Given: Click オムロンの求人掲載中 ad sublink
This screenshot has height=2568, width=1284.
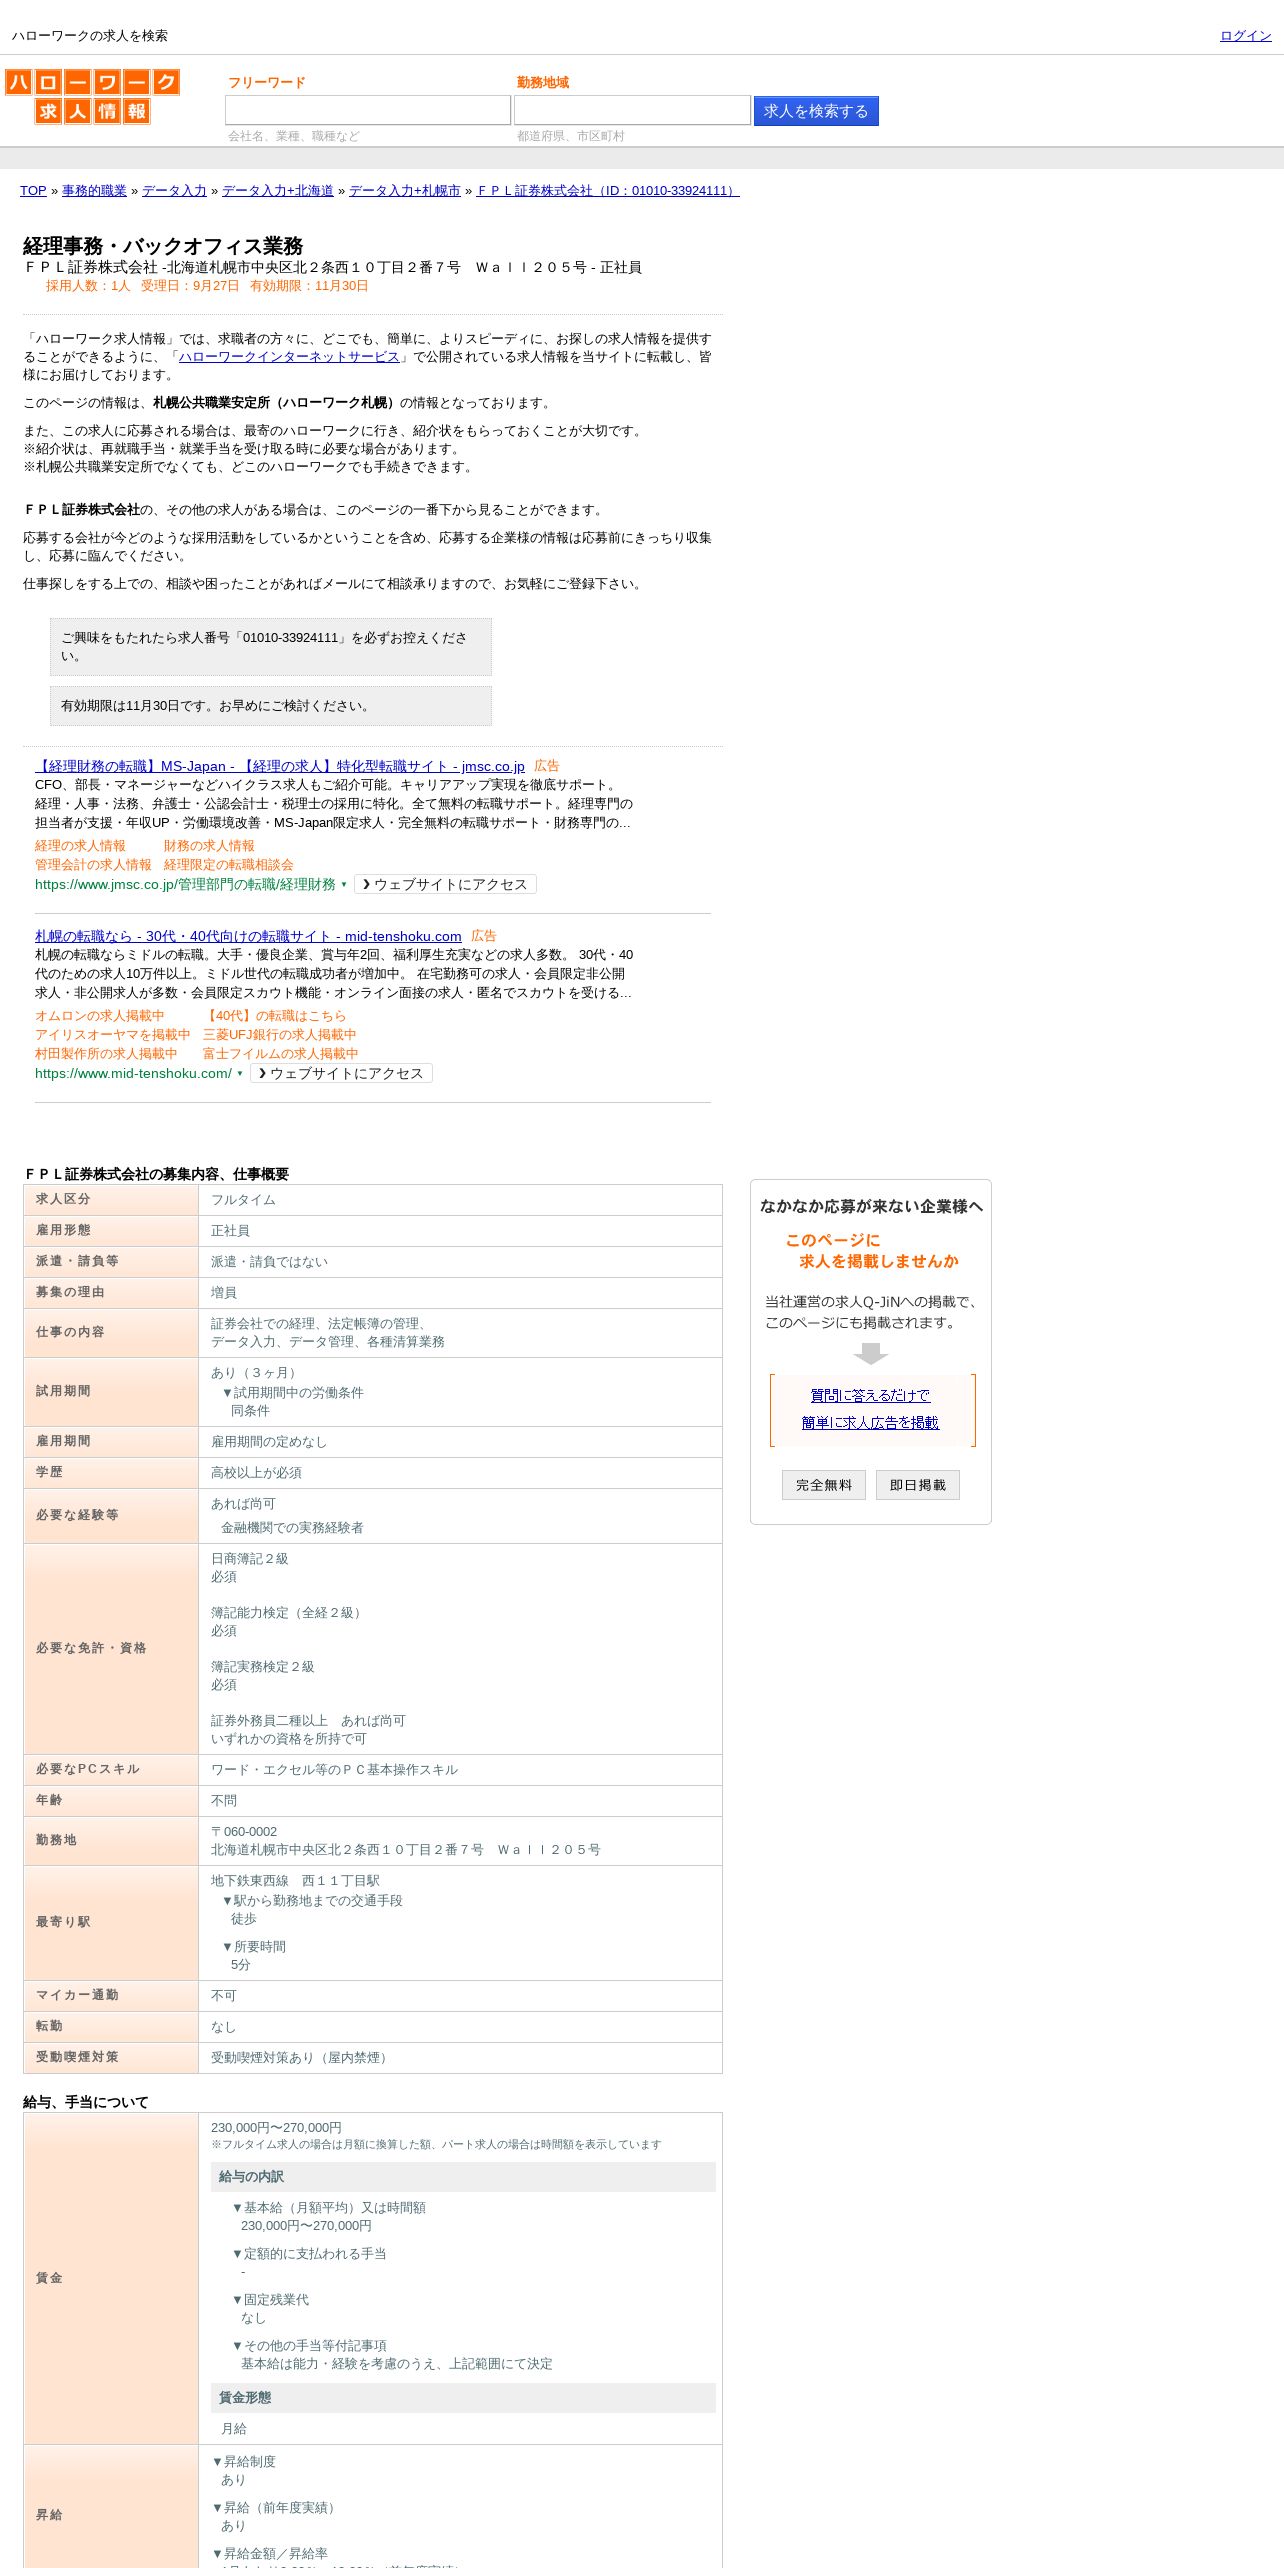Looking at the screenshot, I should click(x=99, y=1016).
